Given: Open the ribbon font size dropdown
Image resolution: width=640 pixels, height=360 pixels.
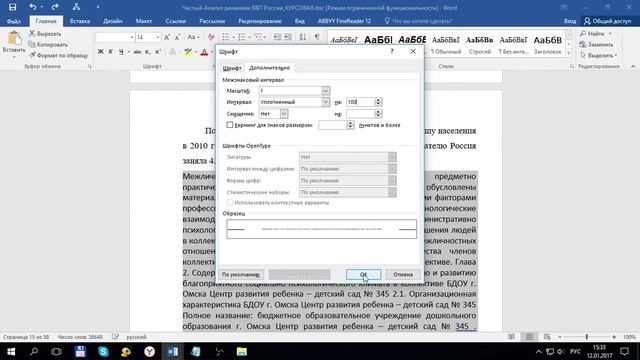Looking at the screenshot, I should (158, 38).
